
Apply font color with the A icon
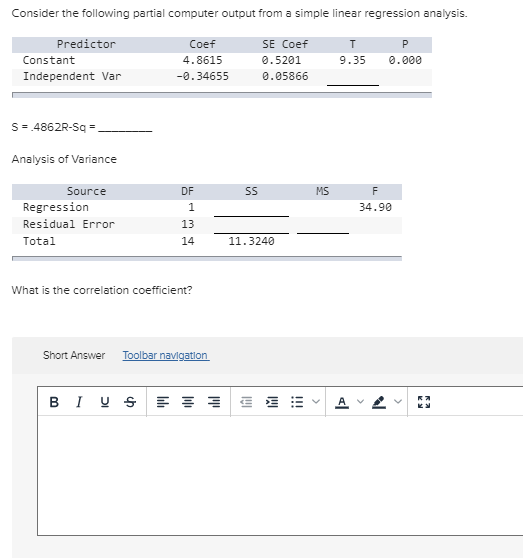[342, 402]
